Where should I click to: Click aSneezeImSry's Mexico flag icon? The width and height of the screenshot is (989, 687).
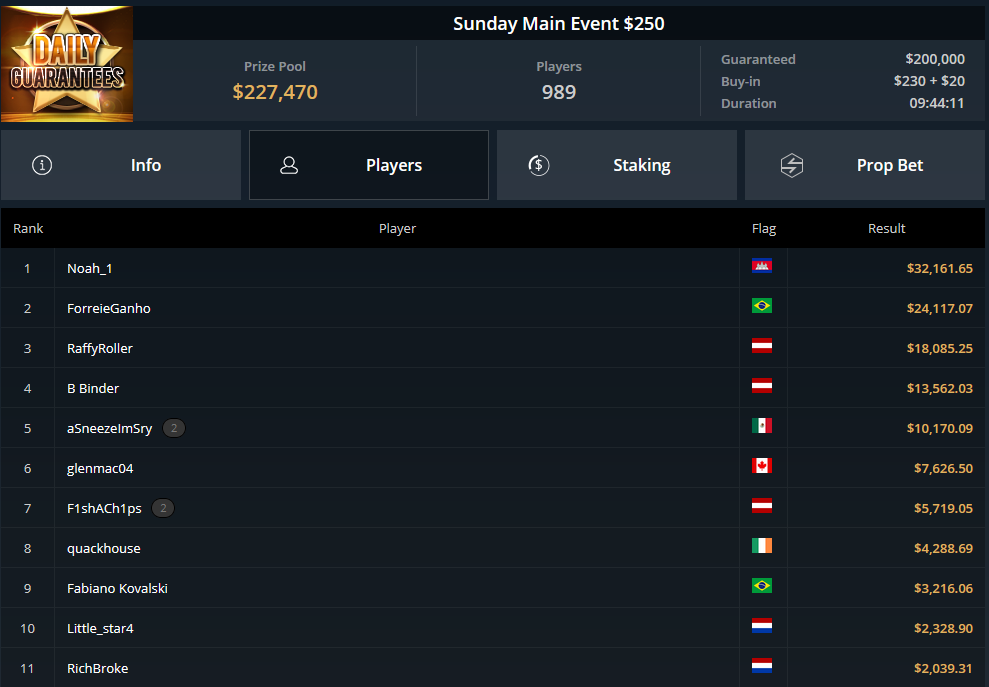[762, 426]
